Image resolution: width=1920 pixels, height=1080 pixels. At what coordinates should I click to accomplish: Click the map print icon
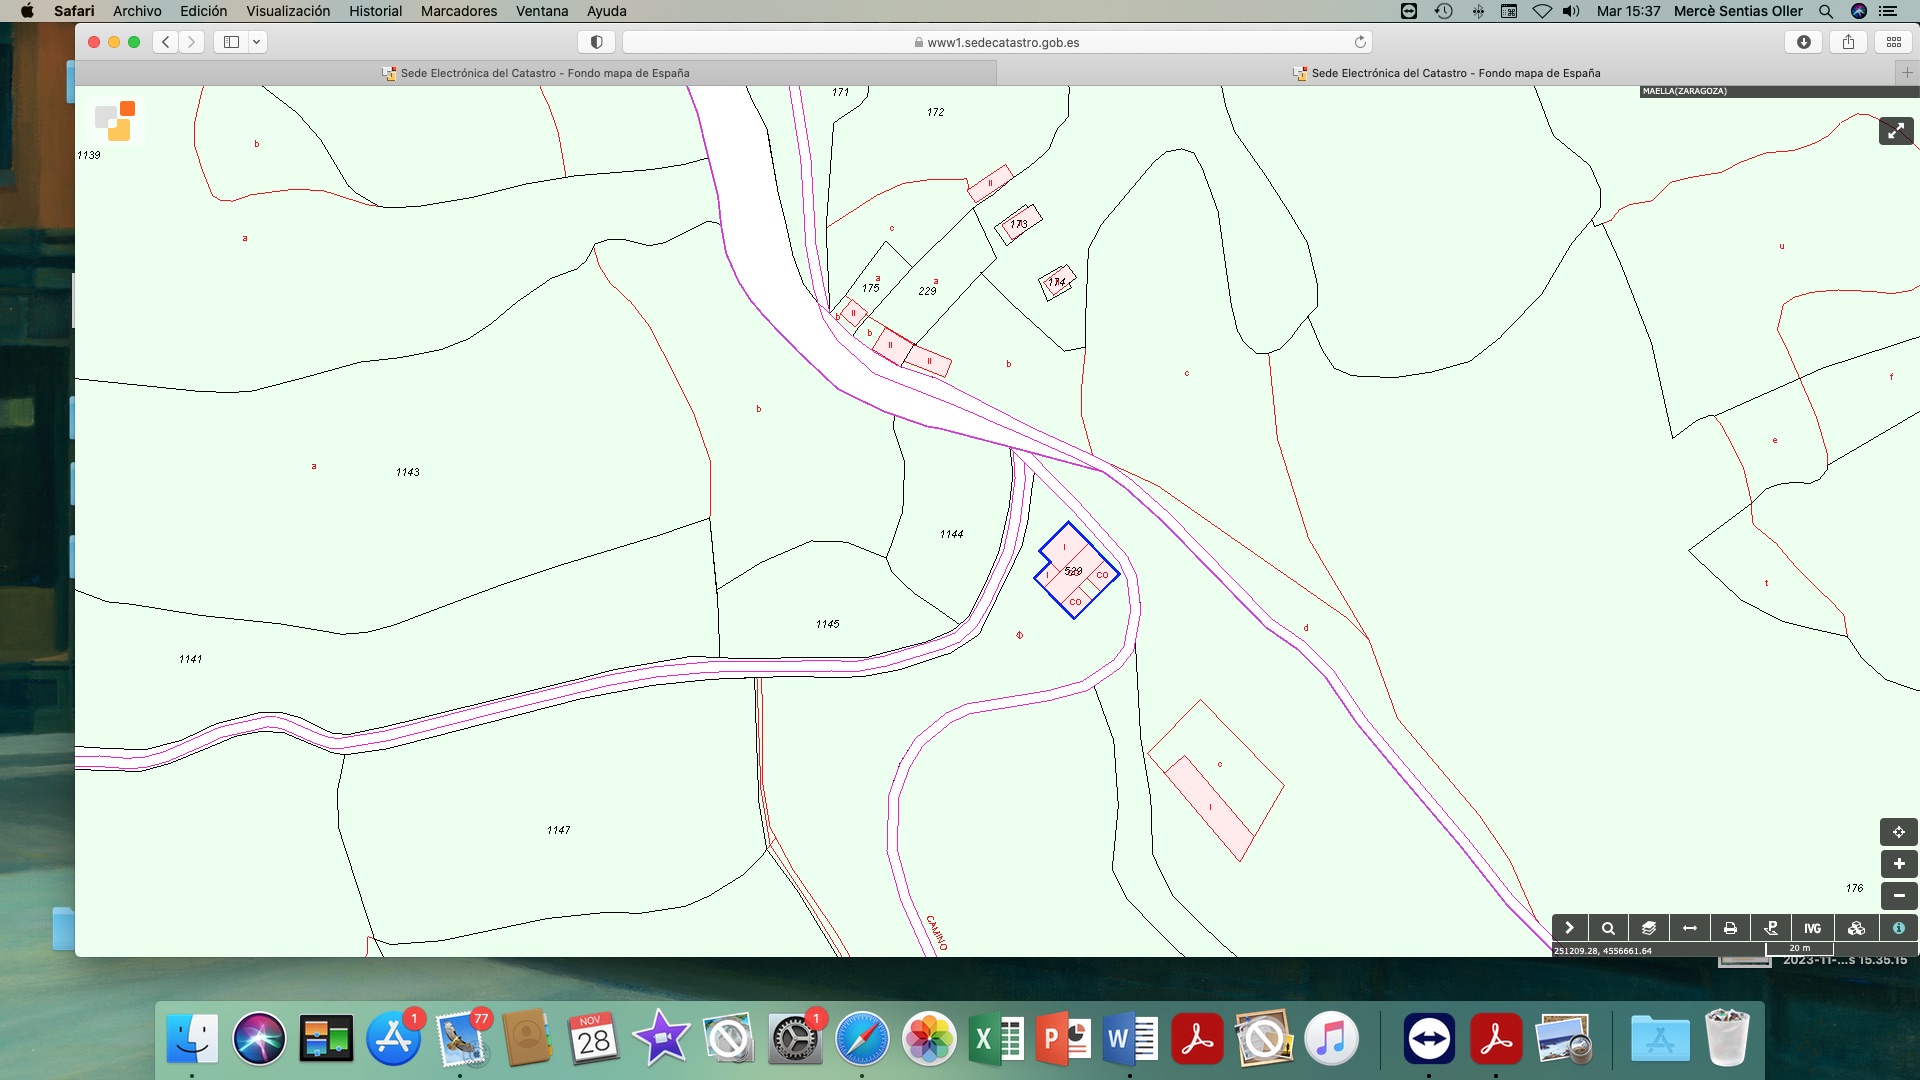coord(1730,928)
